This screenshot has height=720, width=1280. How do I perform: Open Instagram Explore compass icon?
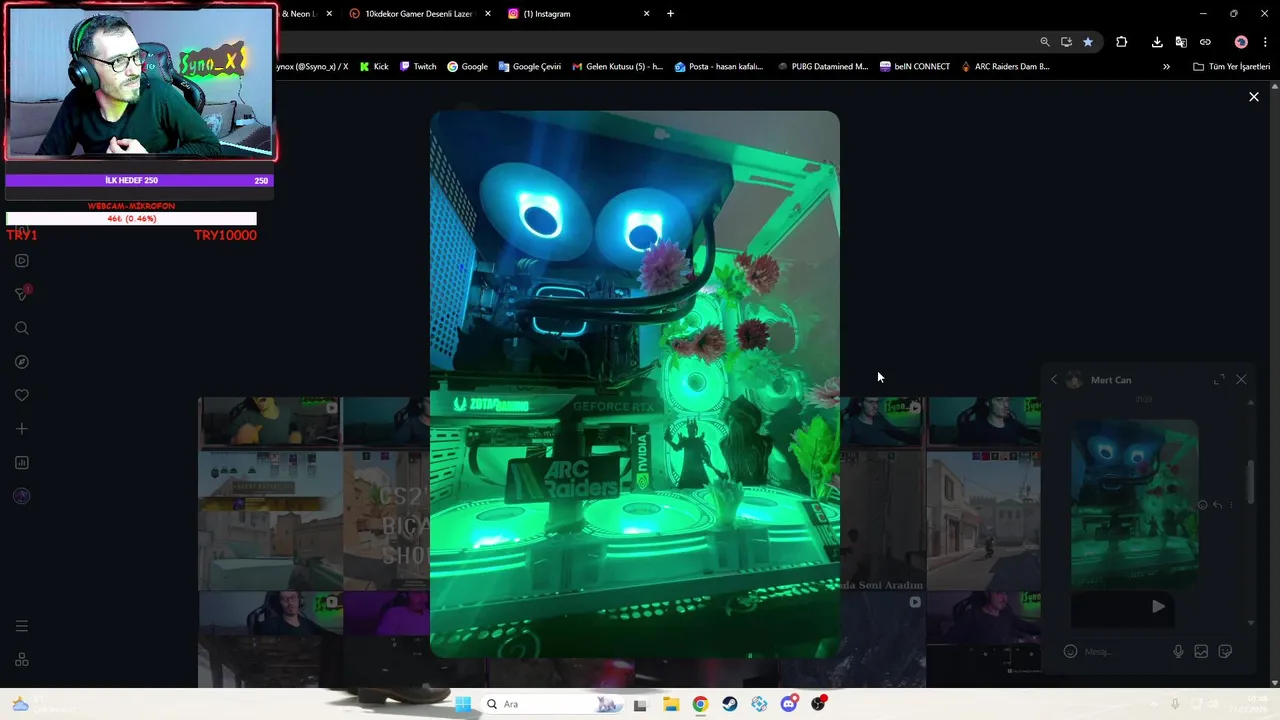pyautogui.click(x=22, y=362)
